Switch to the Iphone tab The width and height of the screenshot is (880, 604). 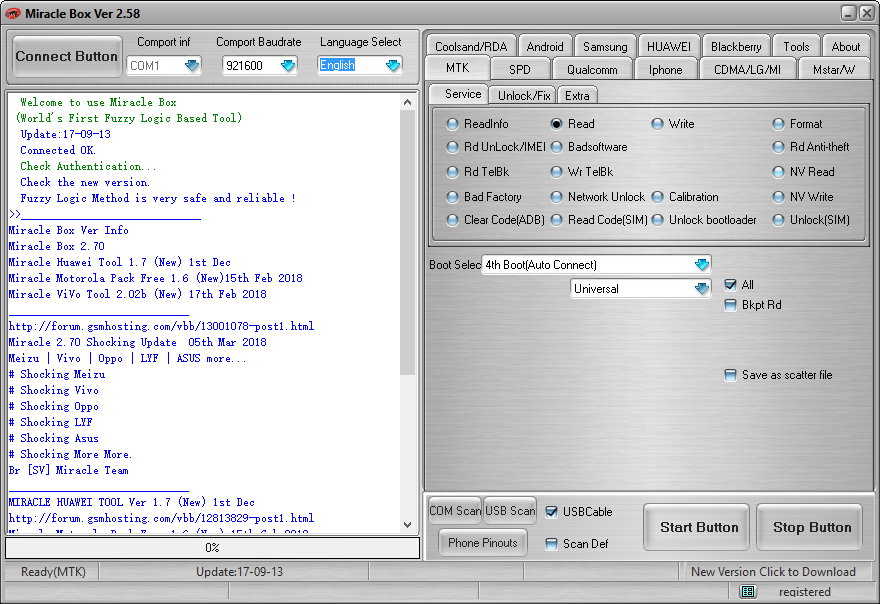tap(666, 69)
